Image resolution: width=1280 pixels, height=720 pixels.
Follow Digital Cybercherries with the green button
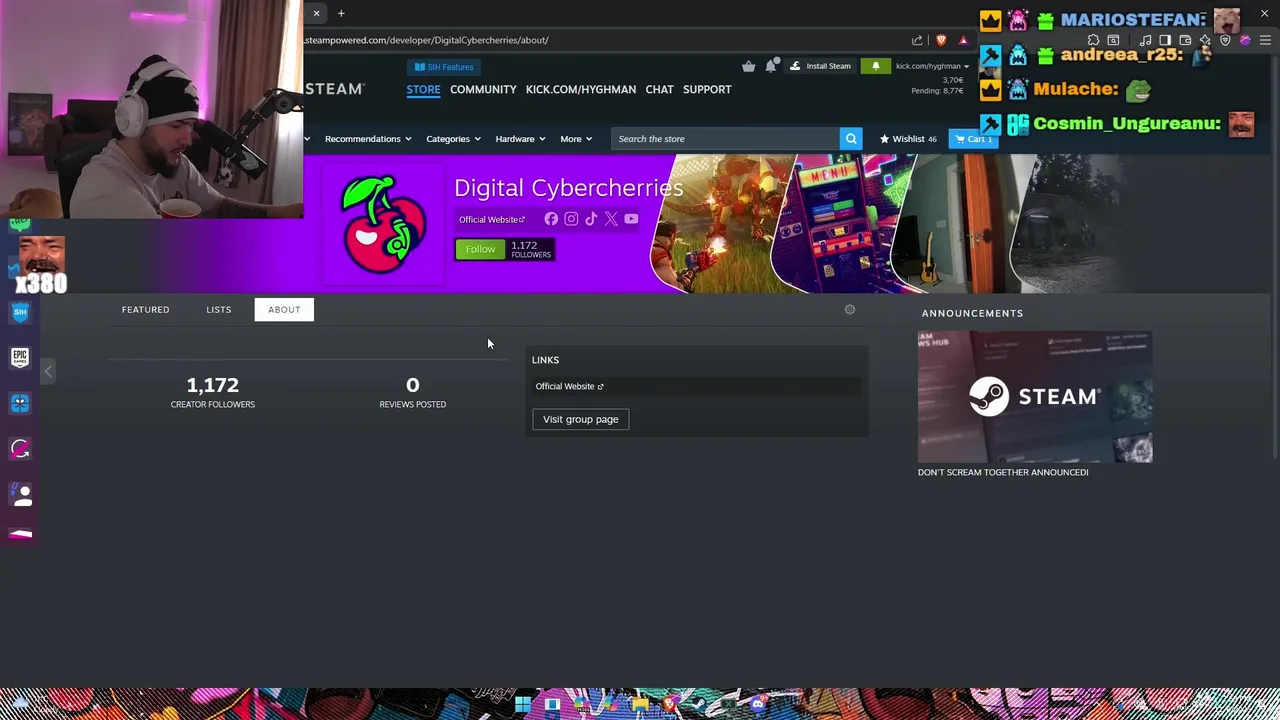[480, 249]
